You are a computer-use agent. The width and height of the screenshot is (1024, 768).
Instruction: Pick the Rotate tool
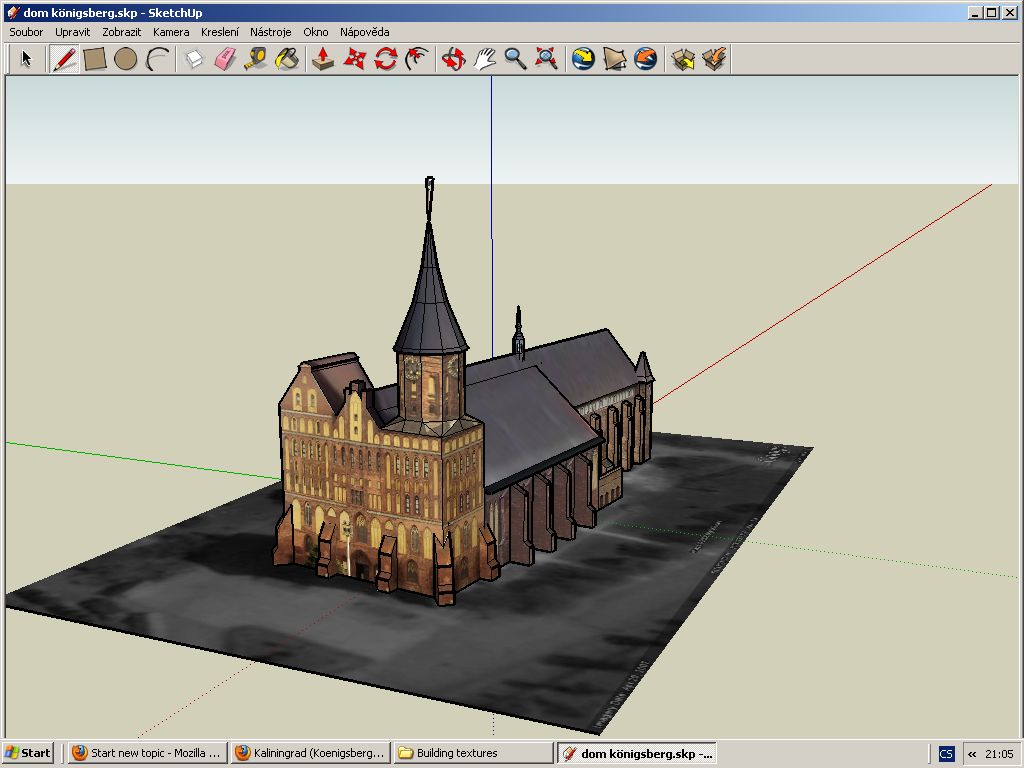click(385, 59)
